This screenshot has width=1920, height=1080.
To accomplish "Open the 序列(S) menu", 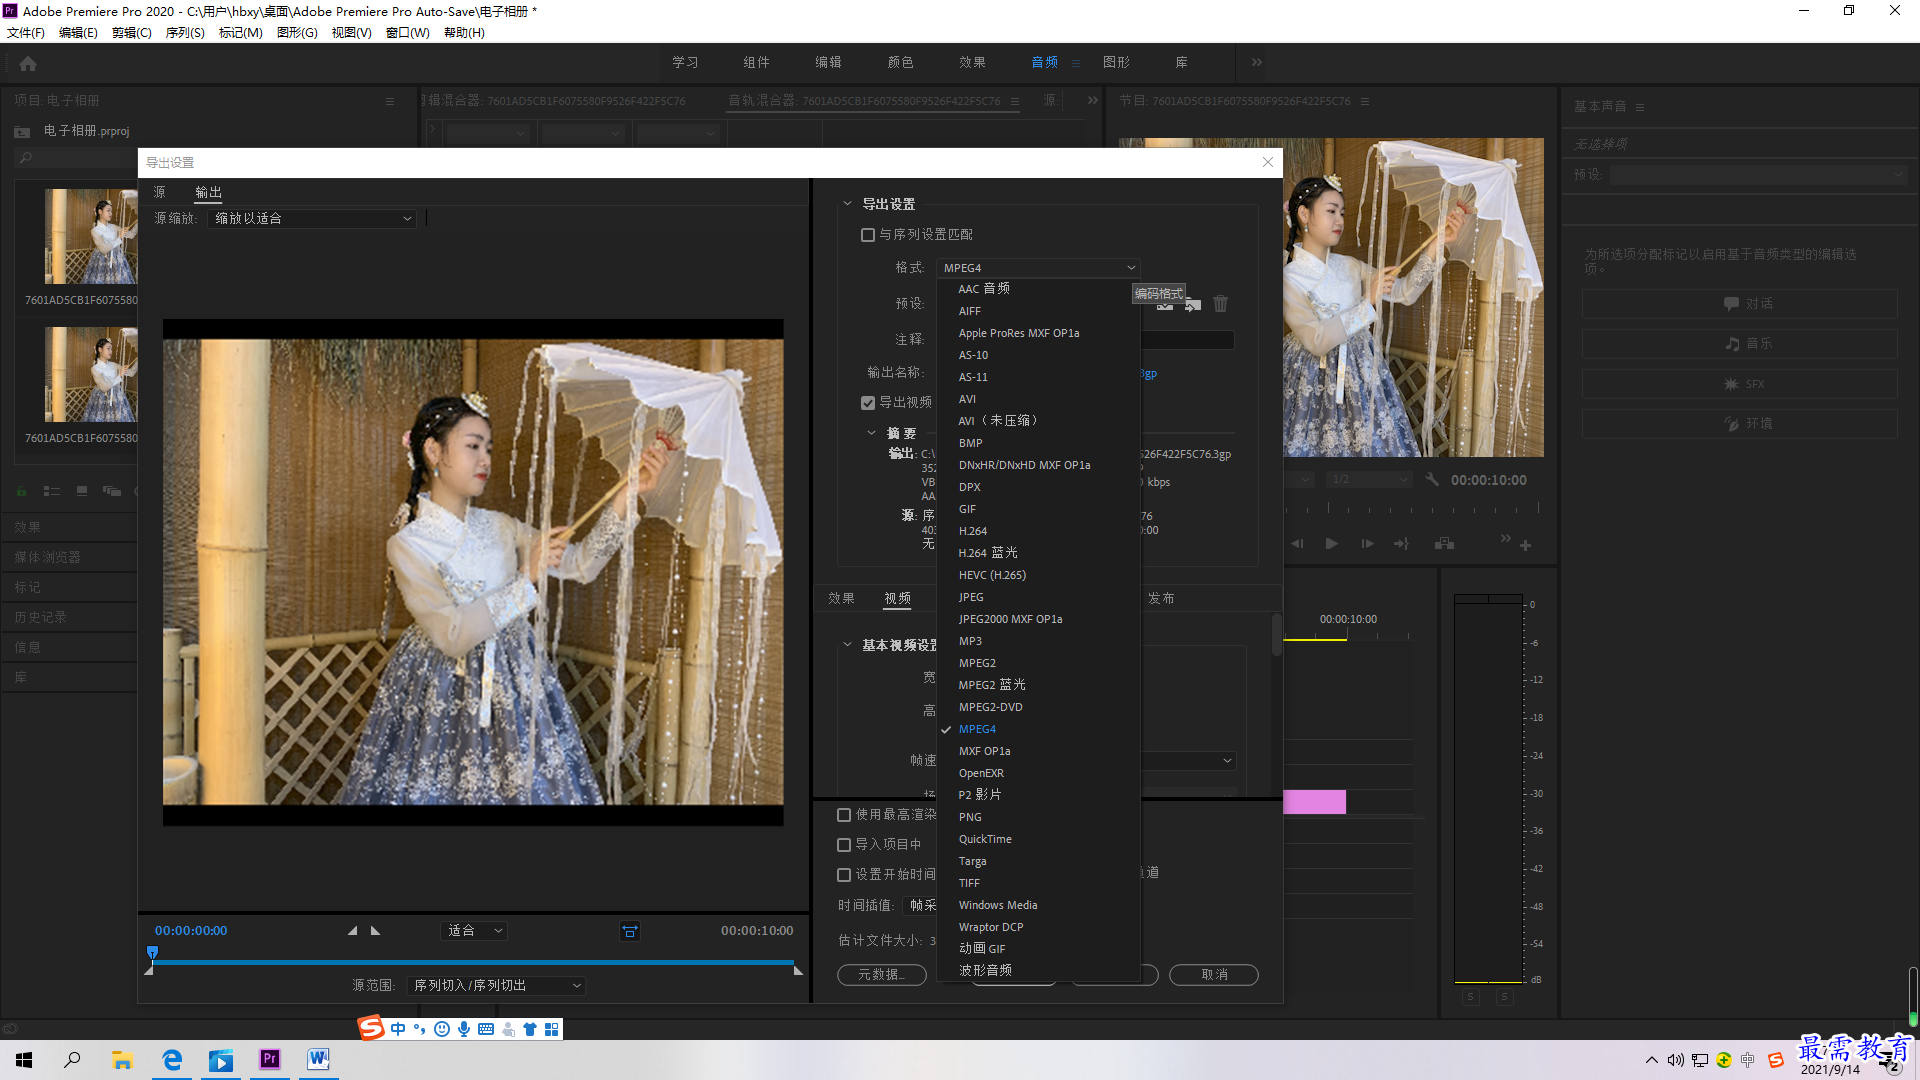I will click(185, 33).
